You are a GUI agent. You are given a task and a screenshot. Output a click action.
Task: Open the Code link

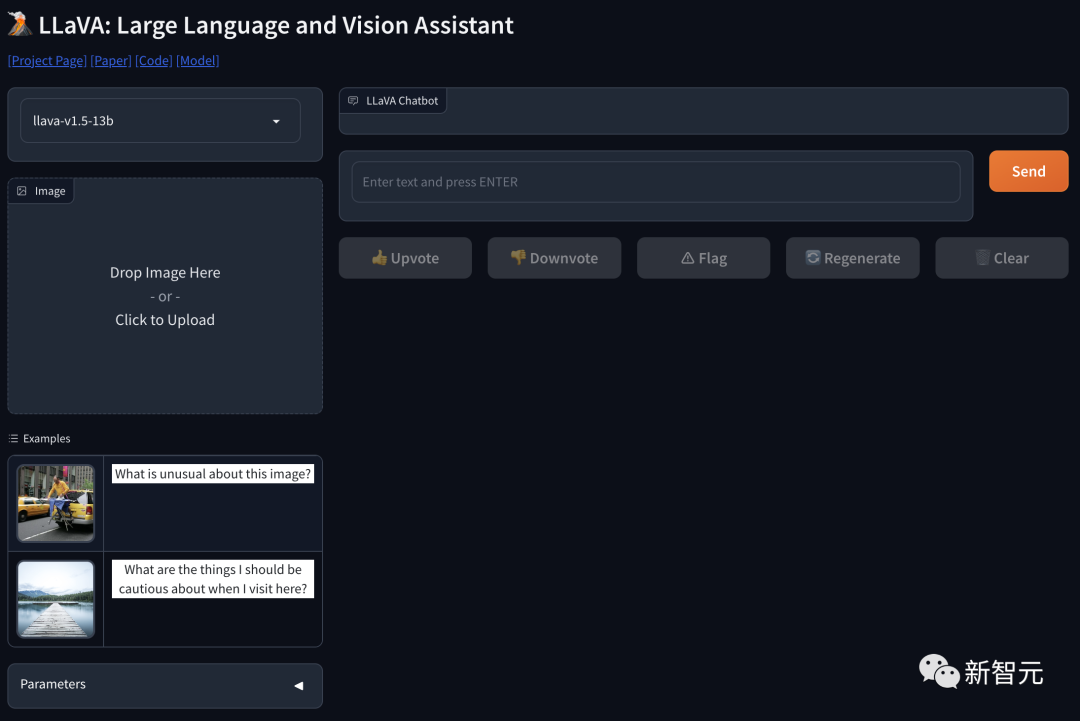pyautogui.click(x=154, y=61)
